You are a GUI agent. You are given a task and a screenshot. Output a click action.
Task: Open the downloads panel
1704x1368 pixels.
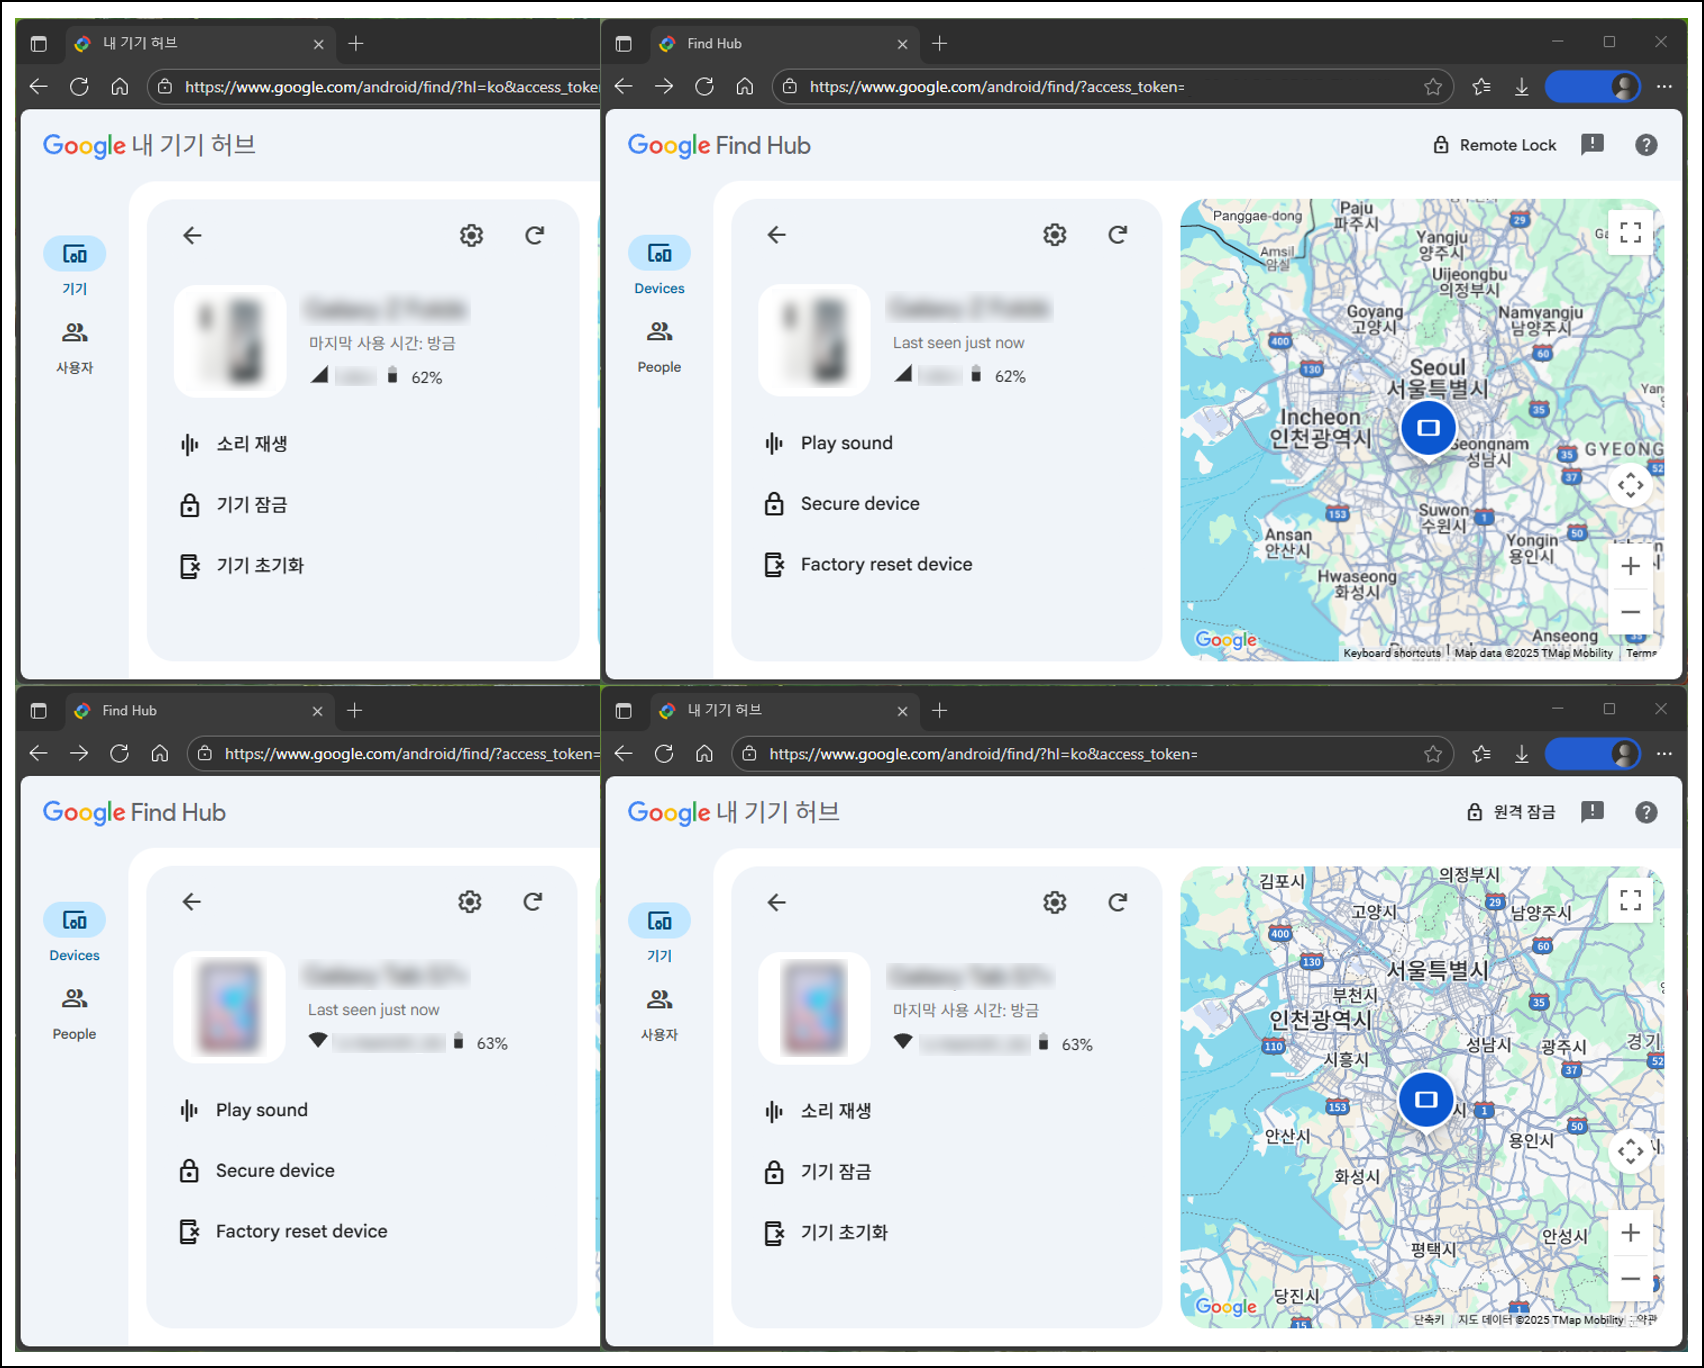pos(1522,86)
